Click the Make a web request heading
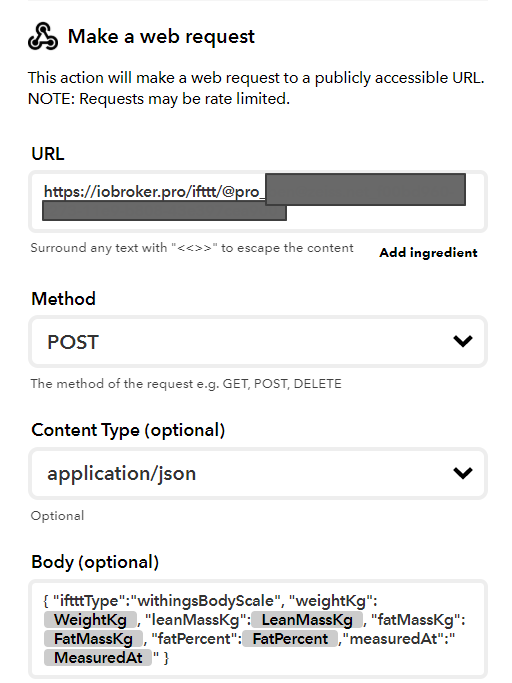The width and height of the screenshot is (512, 683). [x=161, y=36]
